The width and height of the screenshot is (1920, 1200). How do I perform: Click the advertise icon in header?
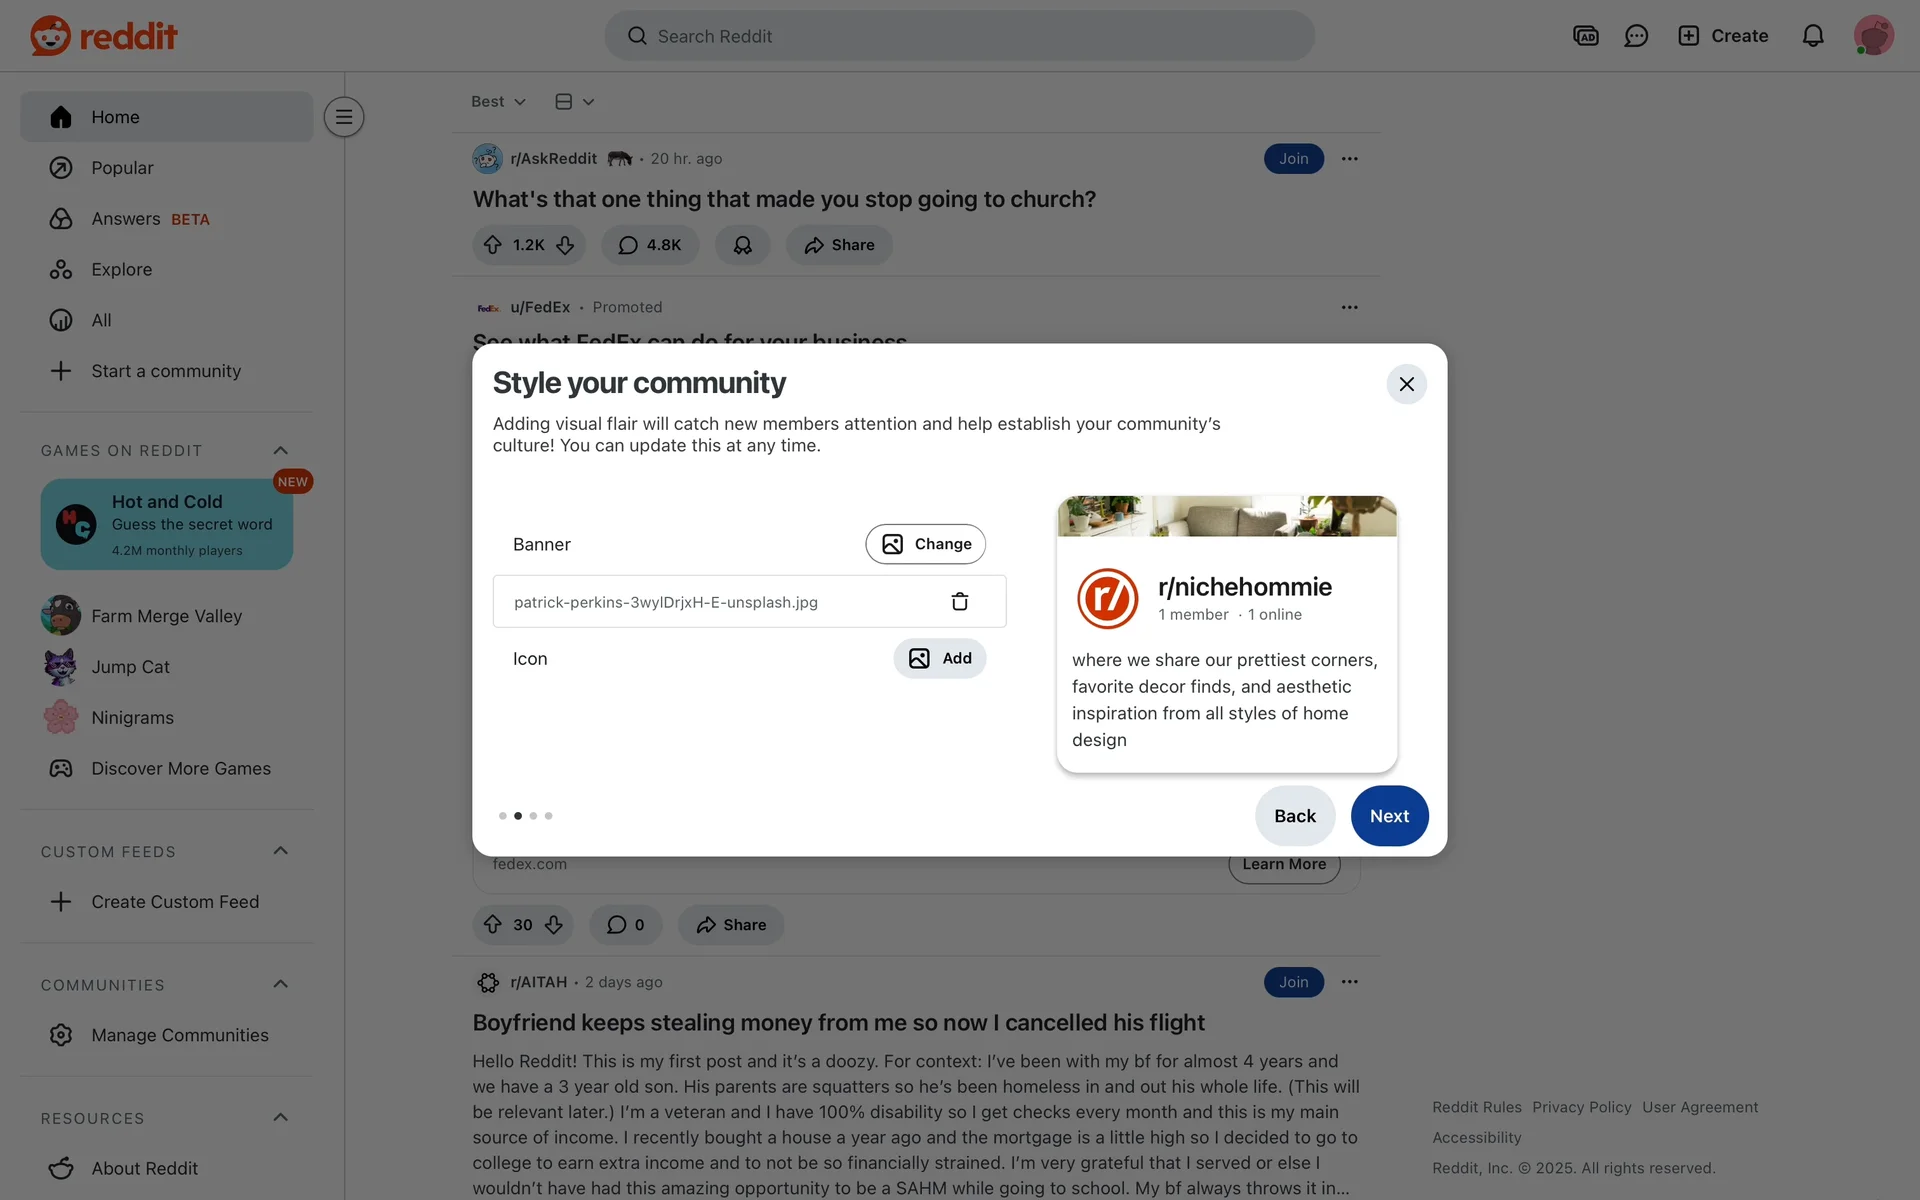click(1585, 36)
